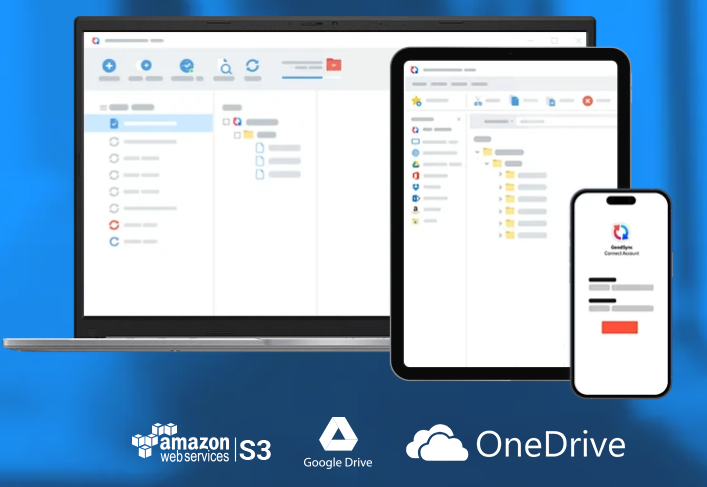The image size is (707, 487).
Task: Select the blue SharePoint-style icon in the tablet sidebar
Action: coord(415,198)
